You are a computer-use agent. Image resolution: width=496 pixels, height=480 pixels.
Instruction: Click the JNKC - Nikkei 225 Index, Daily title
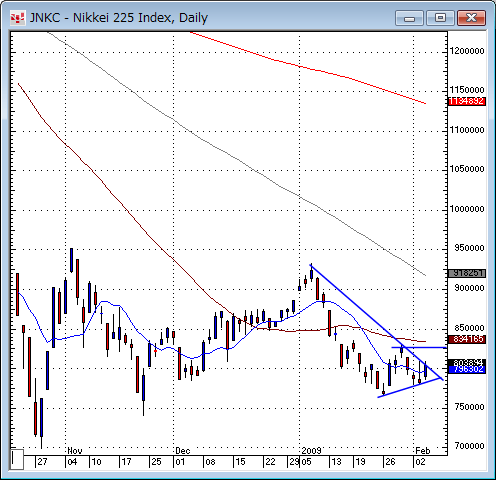pyautogui.click(x=119, y=18)
